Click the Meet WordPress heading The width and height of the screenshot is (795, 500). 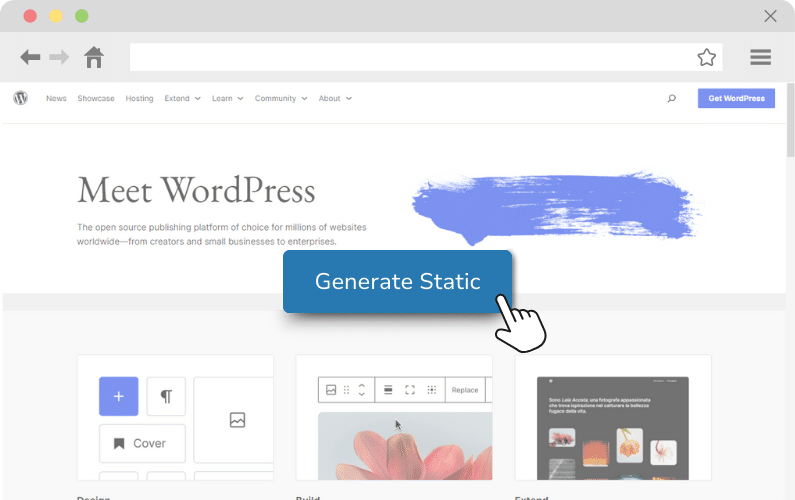click(x=196, y=191)
